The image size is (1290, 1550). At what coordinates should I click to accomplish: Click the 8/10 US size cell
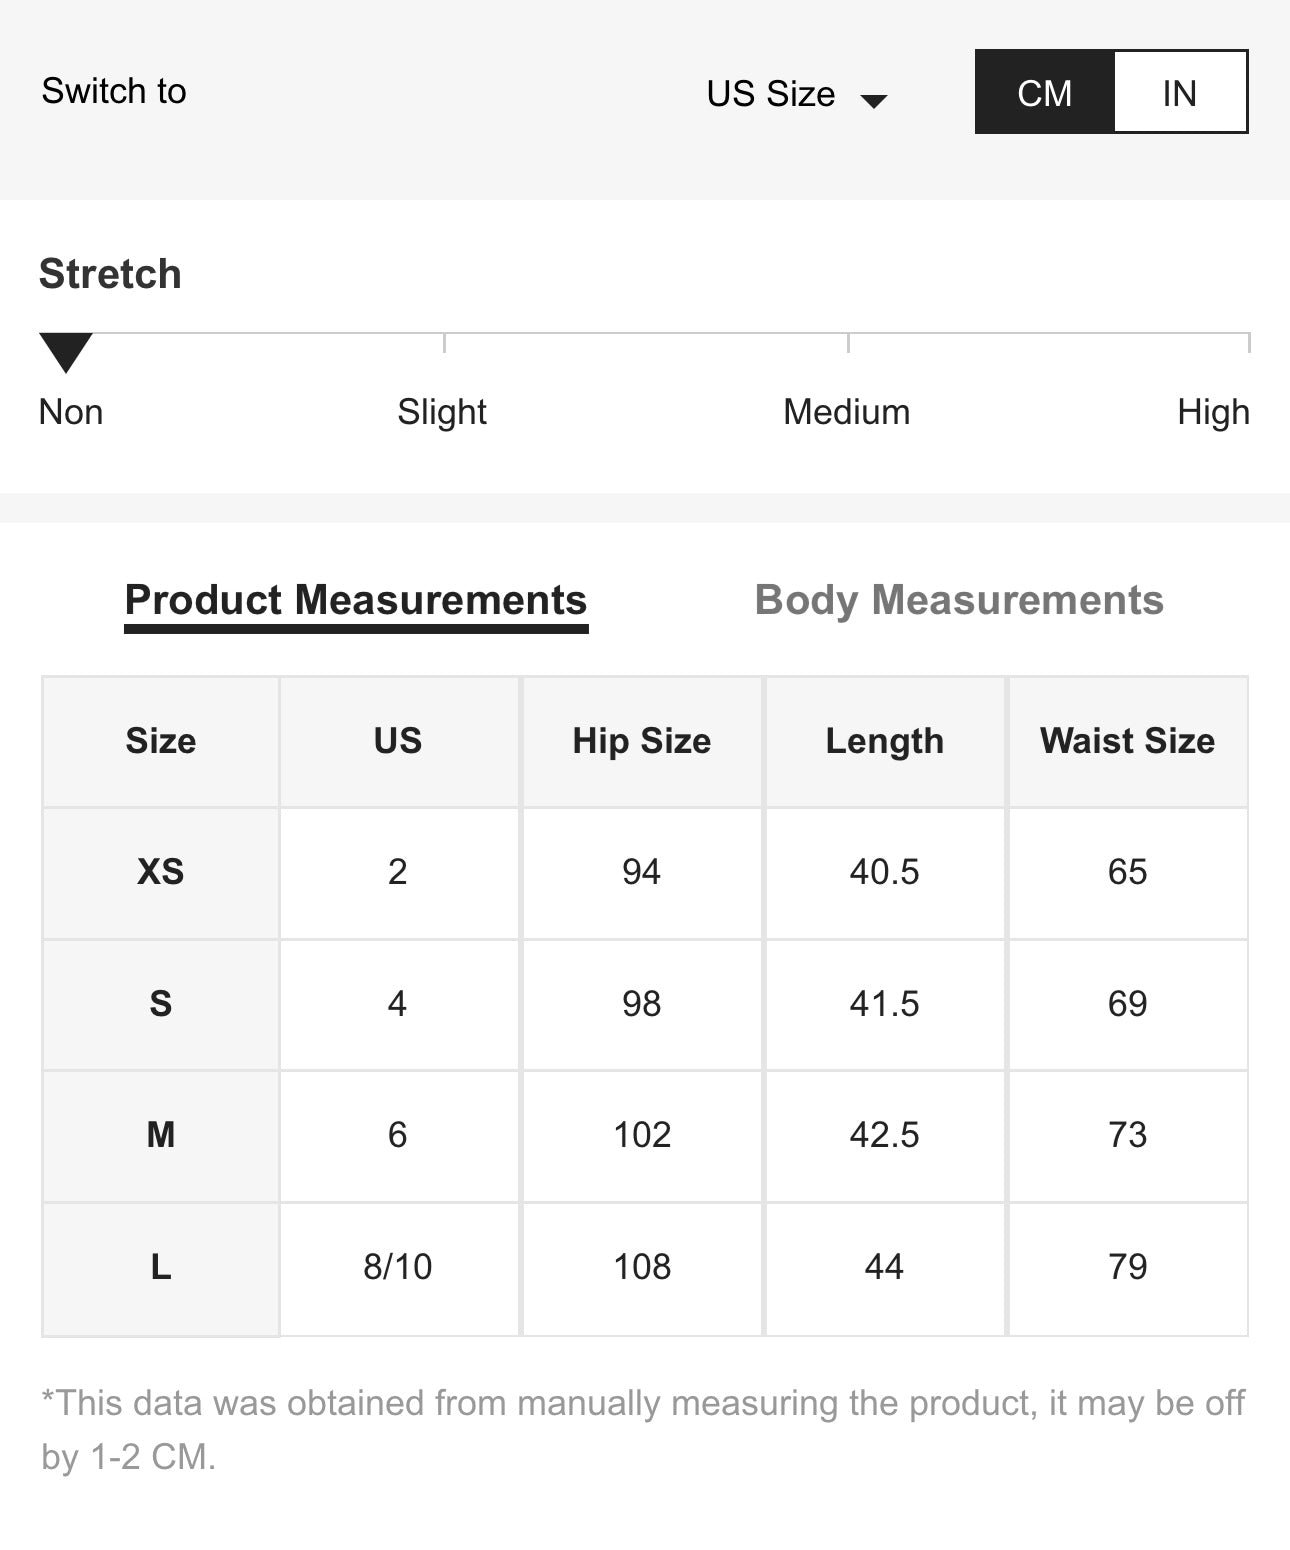pyautogui.click(x=398, y=1267)
